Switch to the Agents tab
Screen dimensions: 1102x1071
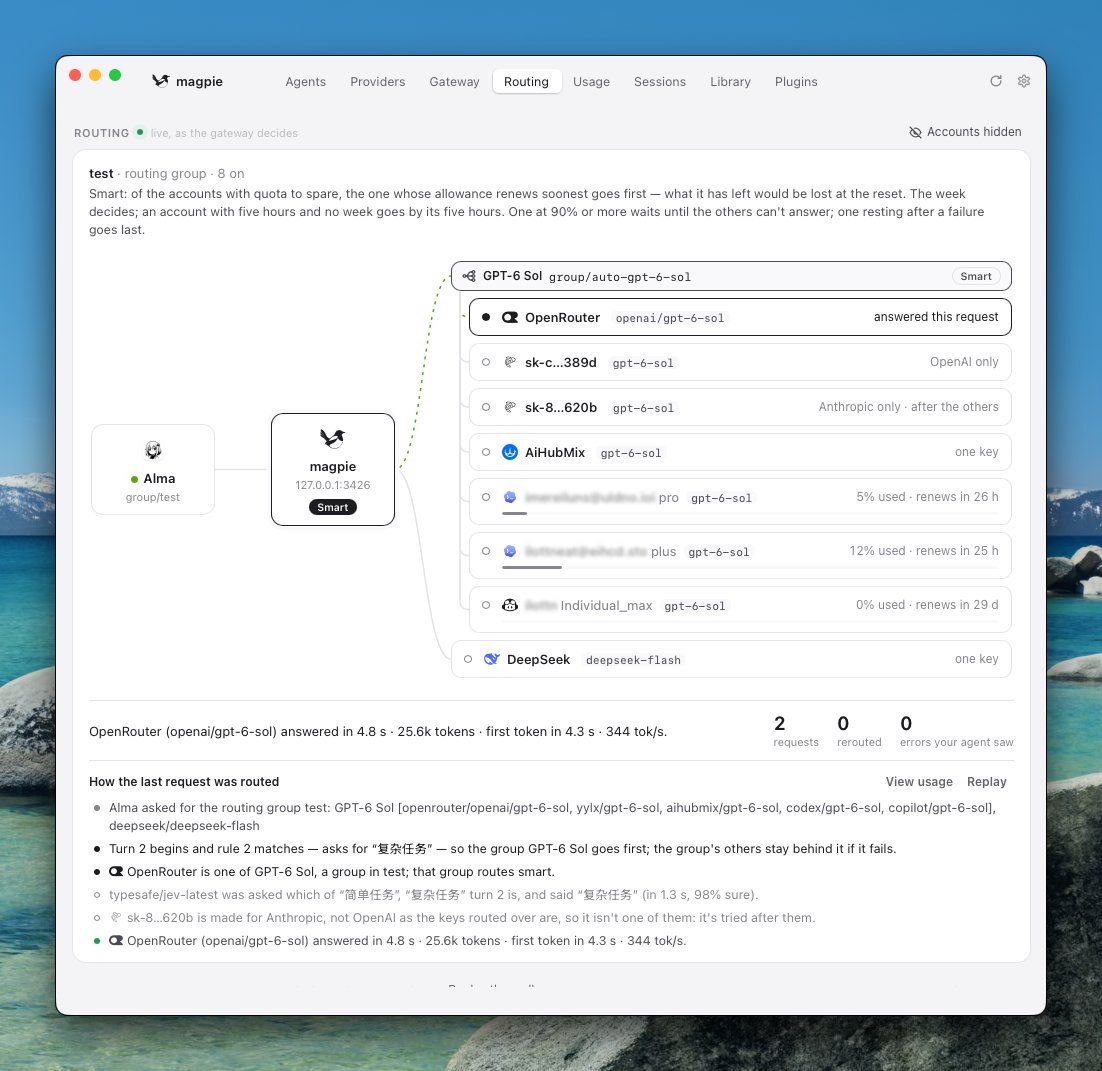(x=306, y=82)
